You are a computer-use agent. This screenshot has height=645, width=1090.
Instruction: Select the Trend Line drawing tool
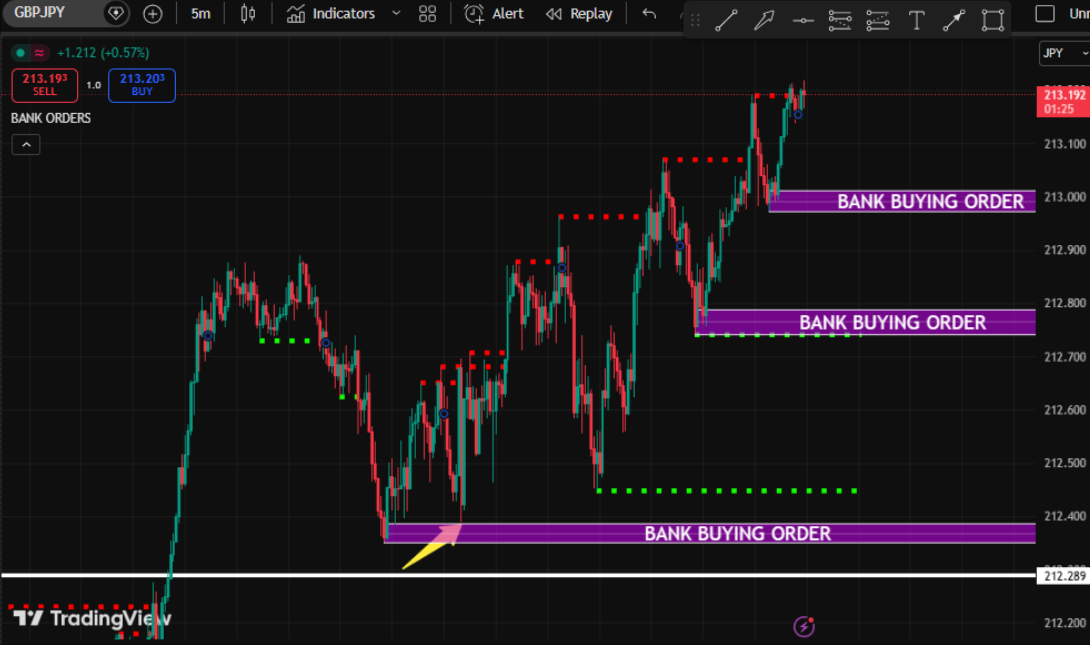[x=727, y=20]
